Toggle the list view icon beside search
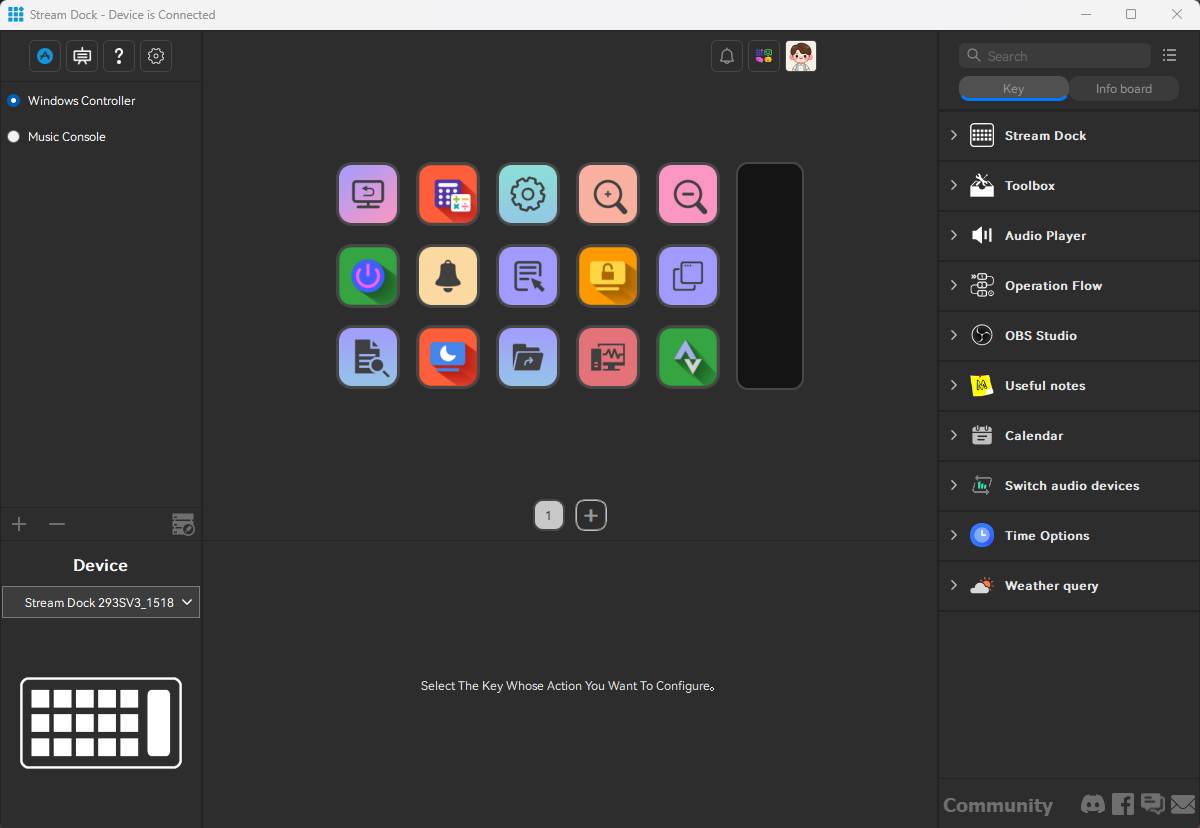 point(1169,56)
